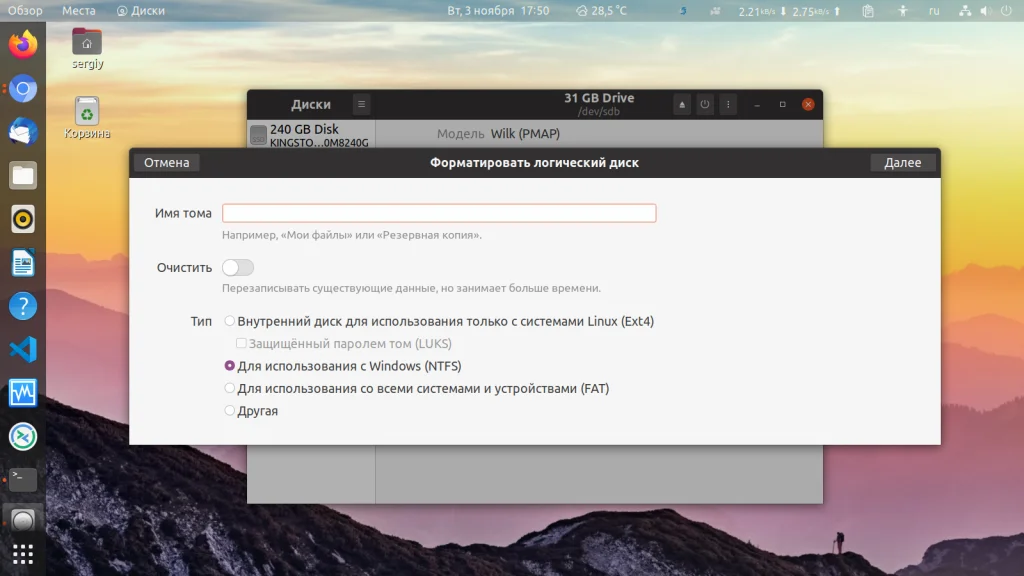
Task: Select the Disks app icon in dock
Action: 23,520
